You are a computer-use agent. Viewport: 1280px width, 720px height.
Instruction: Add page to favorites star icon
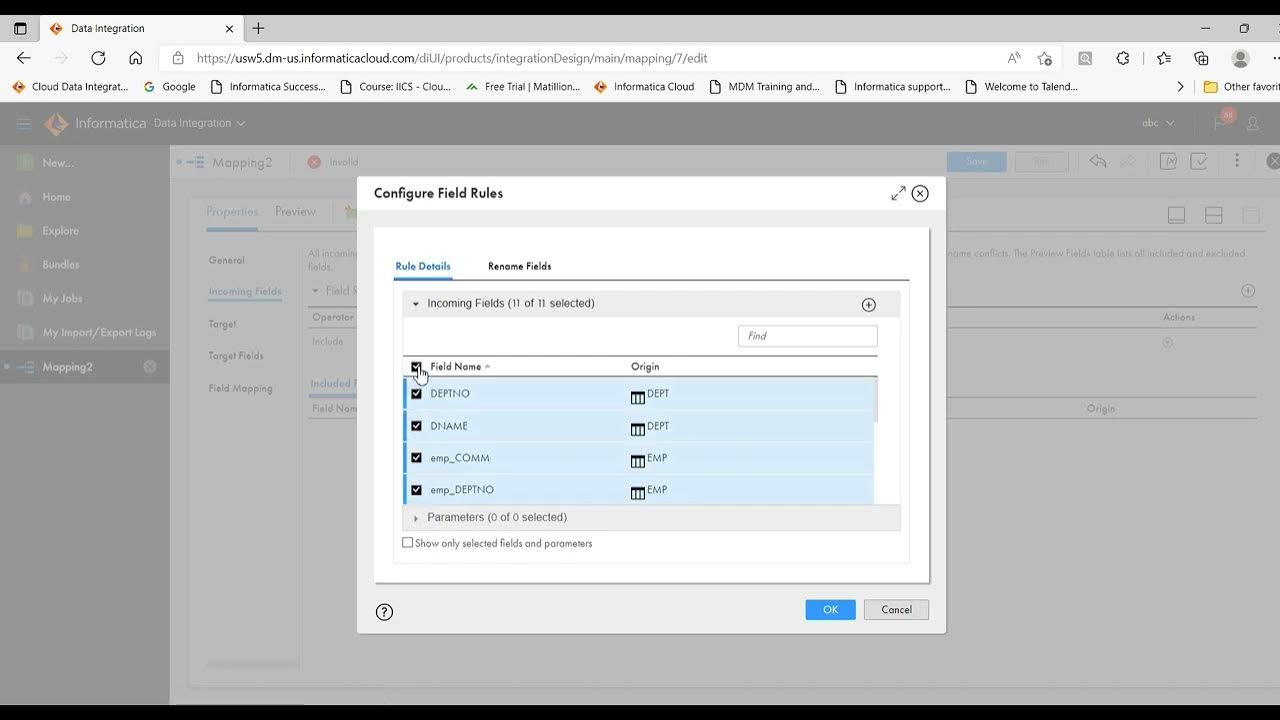pyautogui.click(x=1045, y=58)
